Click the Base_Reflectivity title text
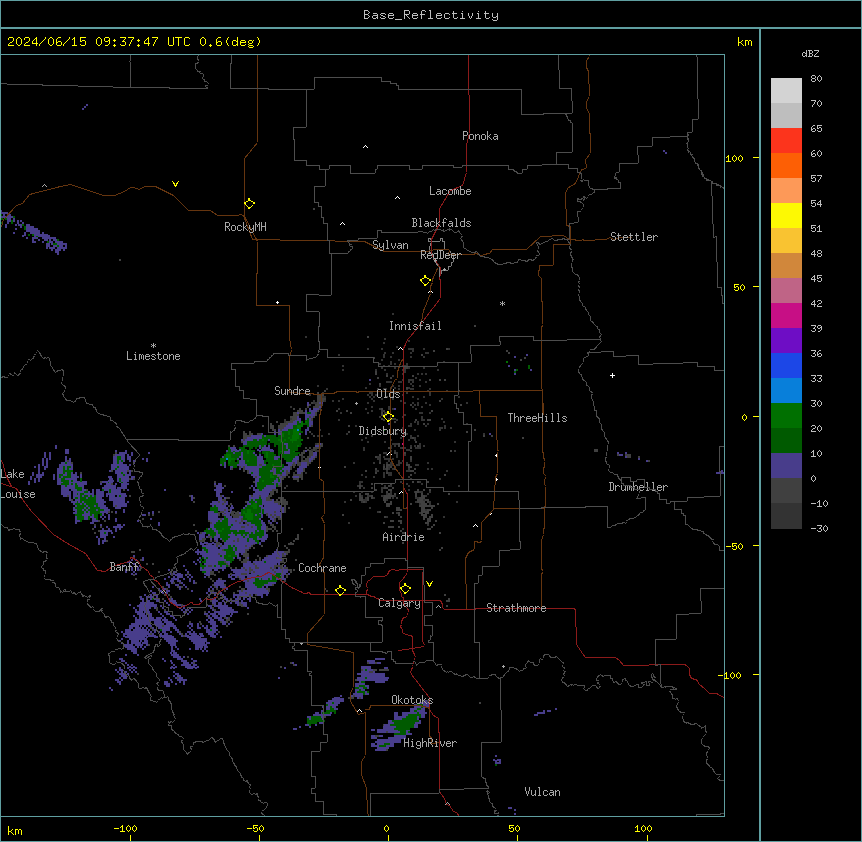Viewport: 862px width, 842px height. tap(431, 15)
